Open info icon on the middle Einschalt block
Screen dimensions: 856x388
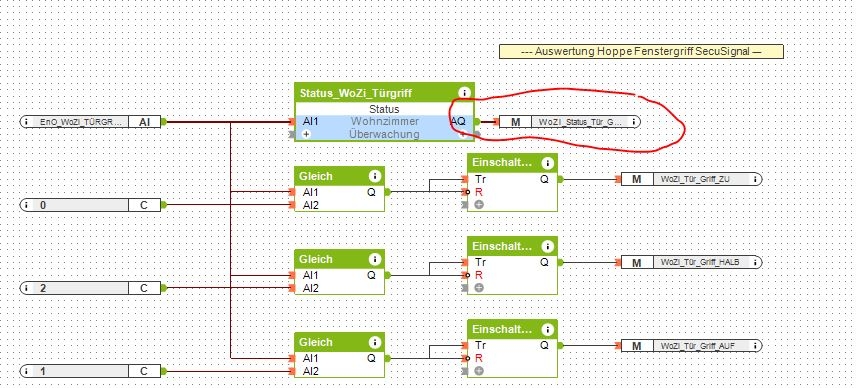pyautogui.click(x=548, y=246)
